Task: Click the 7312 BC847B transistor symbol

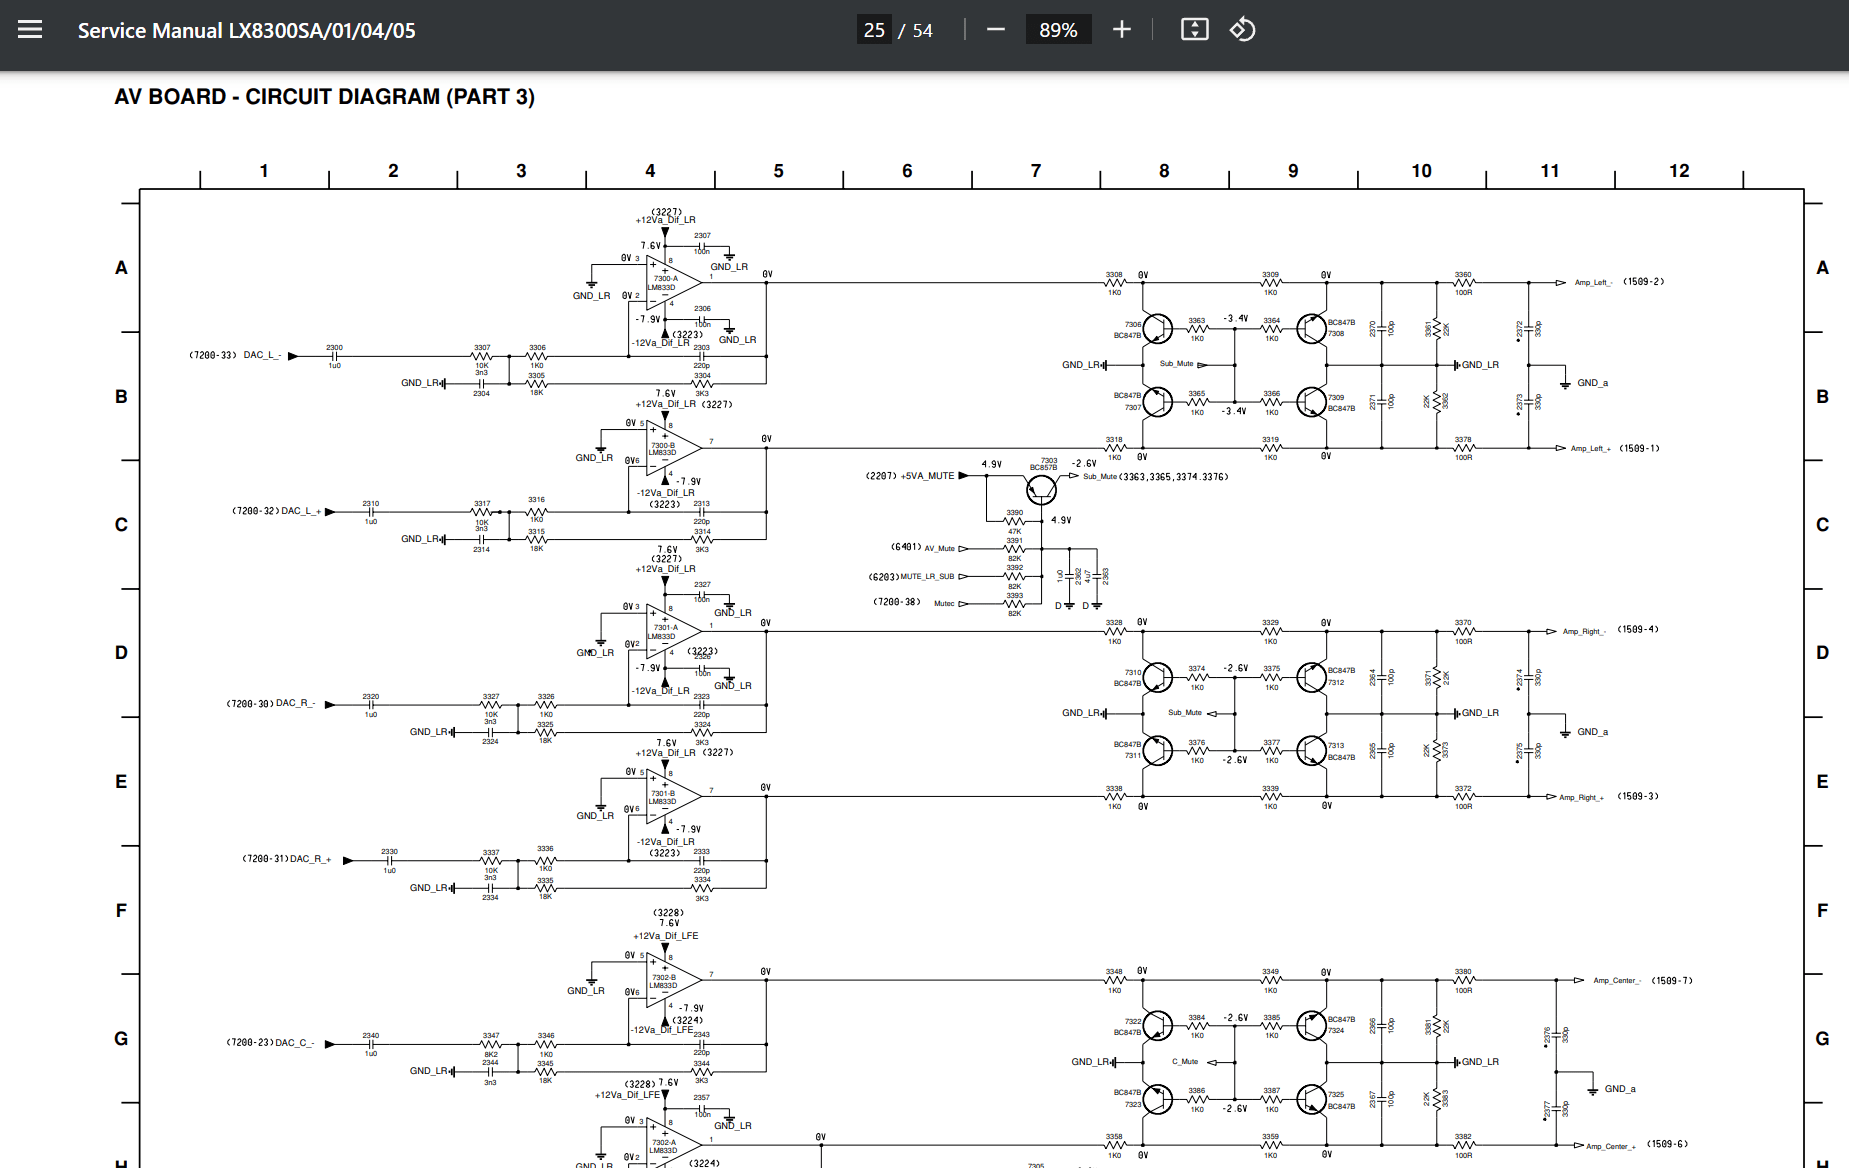Action: [1311, 677]
